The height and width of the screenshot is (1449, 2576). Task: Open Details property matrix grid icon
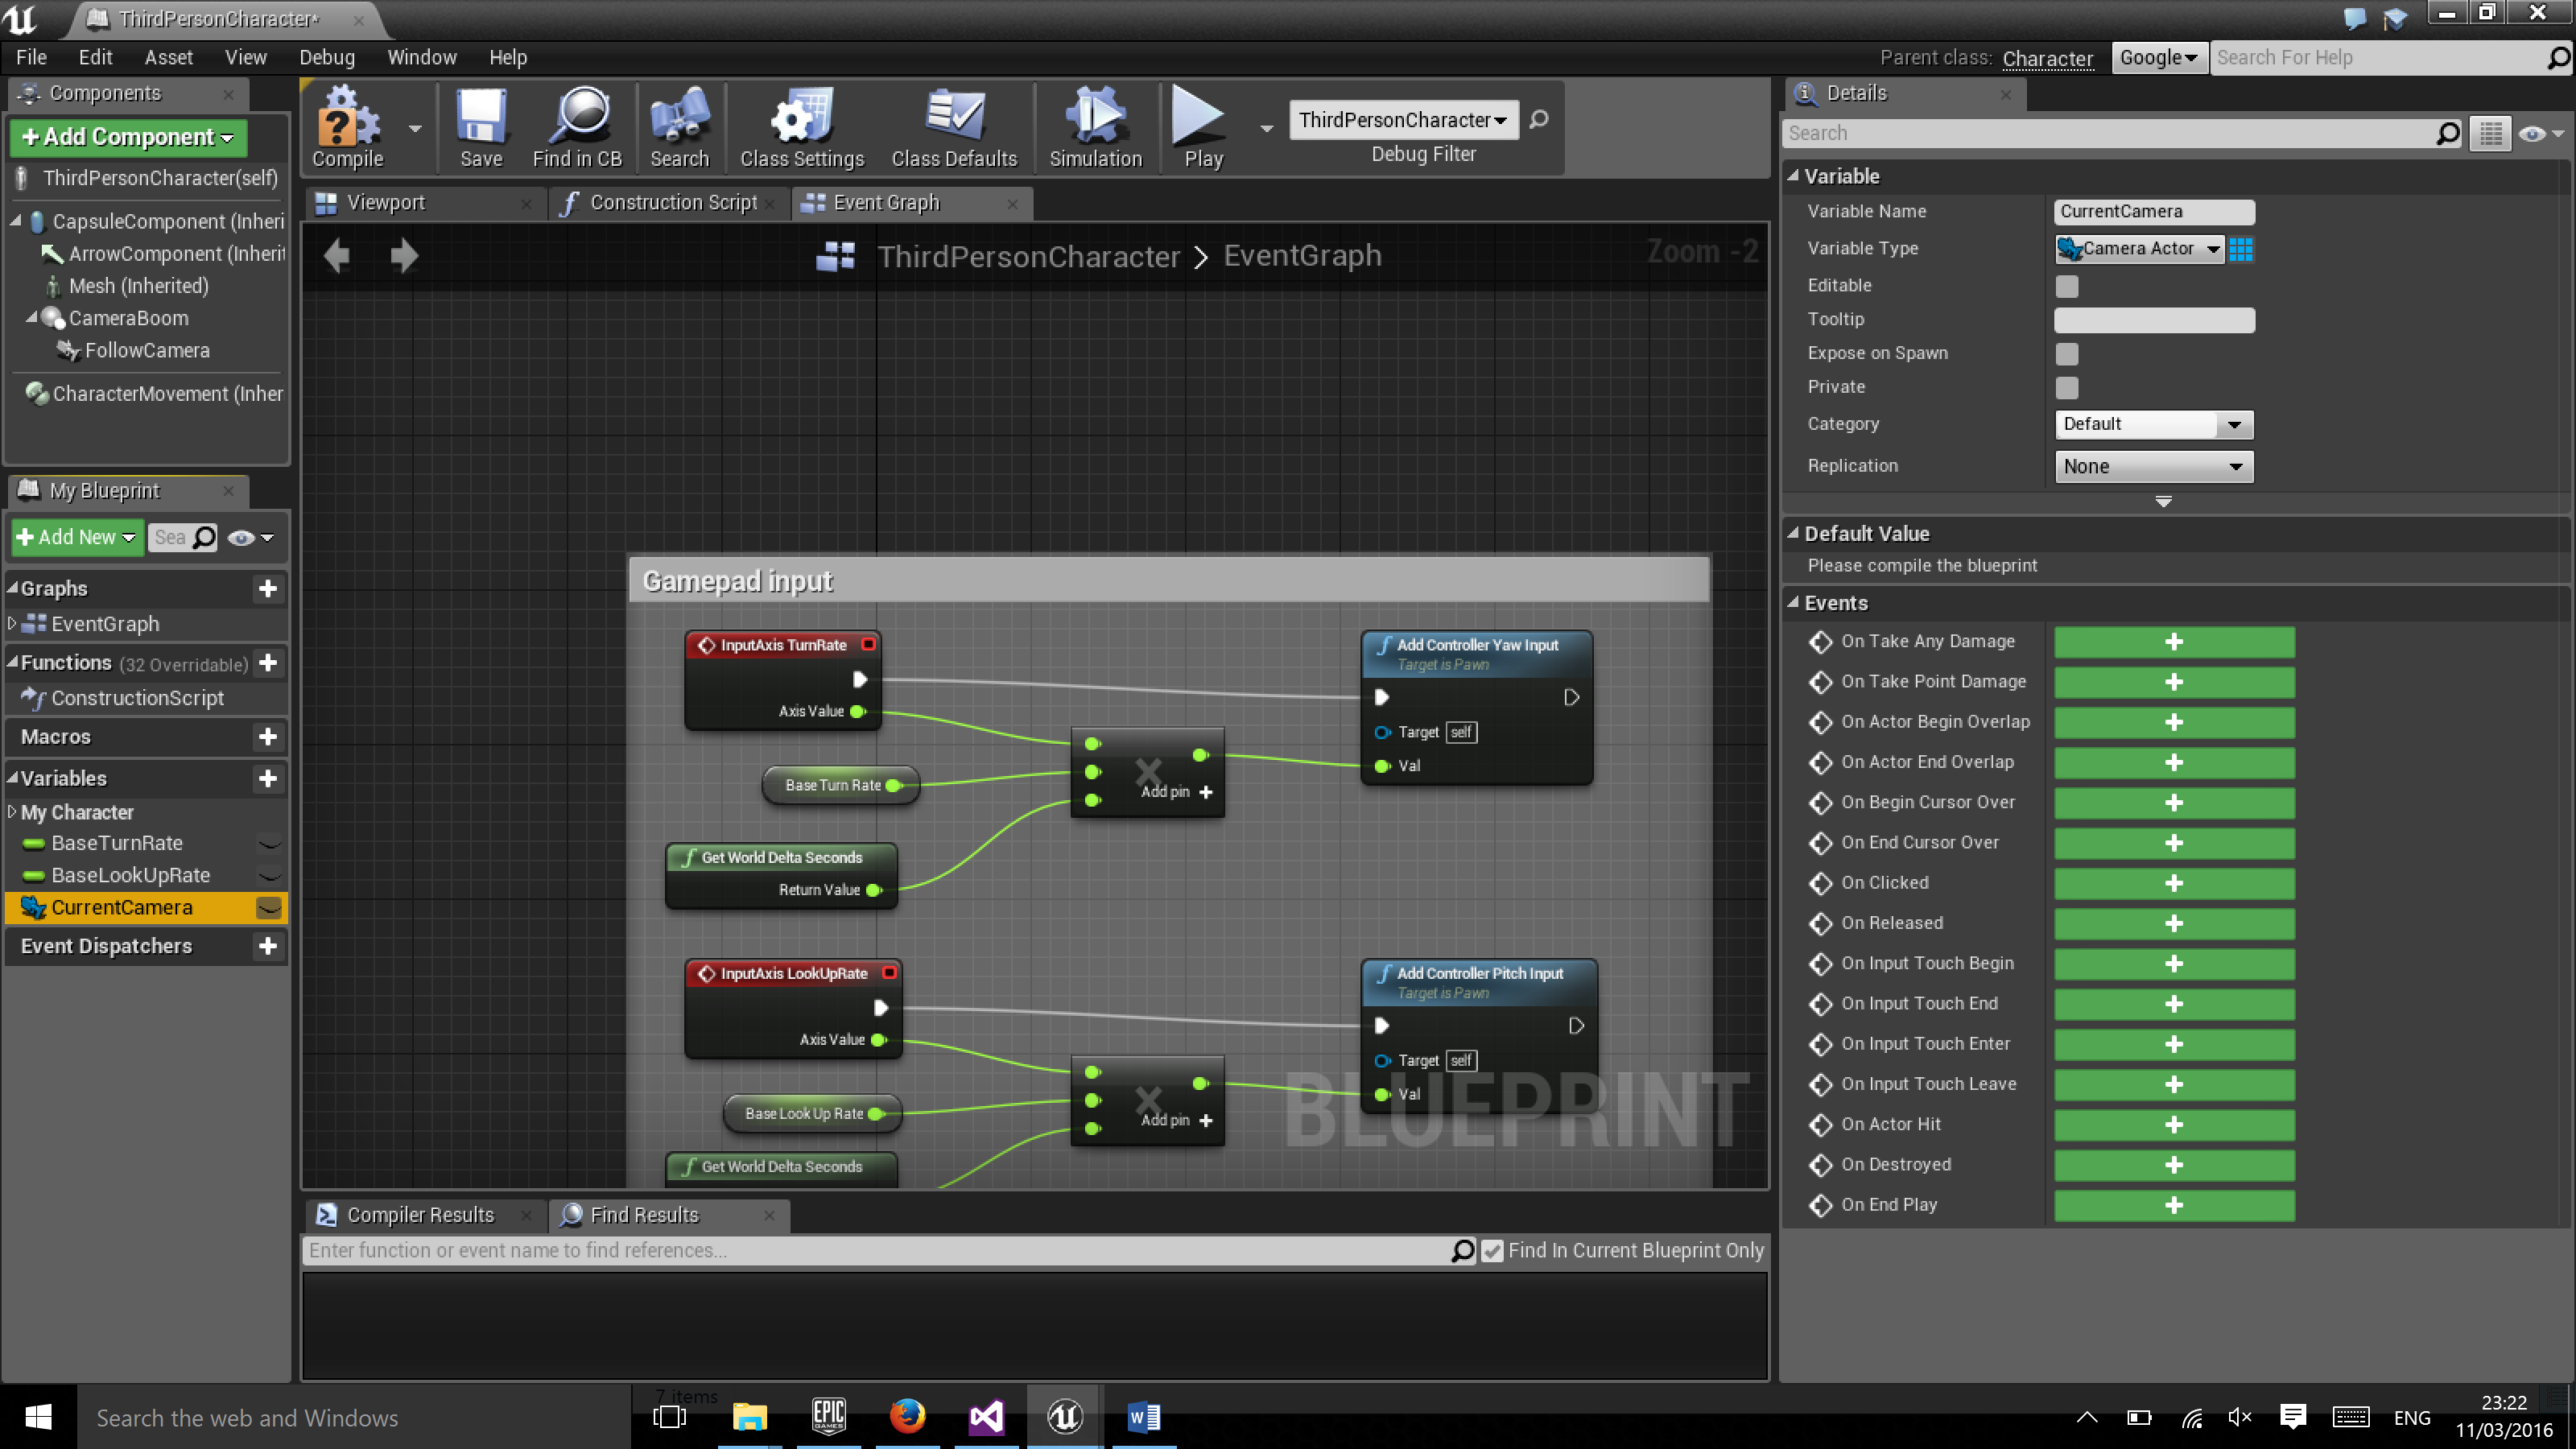2491,133
